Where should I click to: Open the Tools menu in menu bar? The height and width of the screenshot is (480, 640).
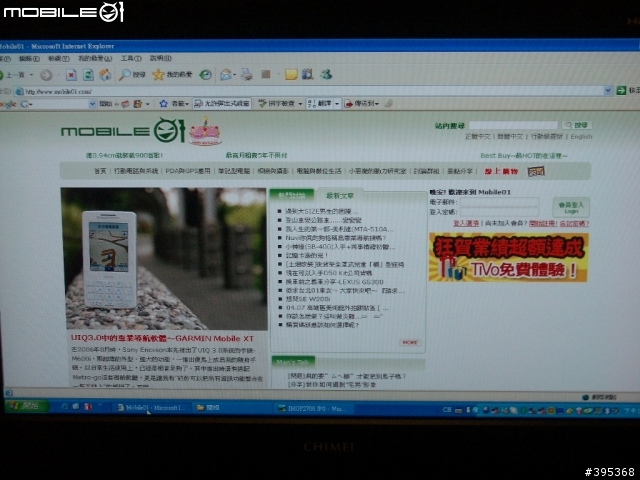pos(131,59)
